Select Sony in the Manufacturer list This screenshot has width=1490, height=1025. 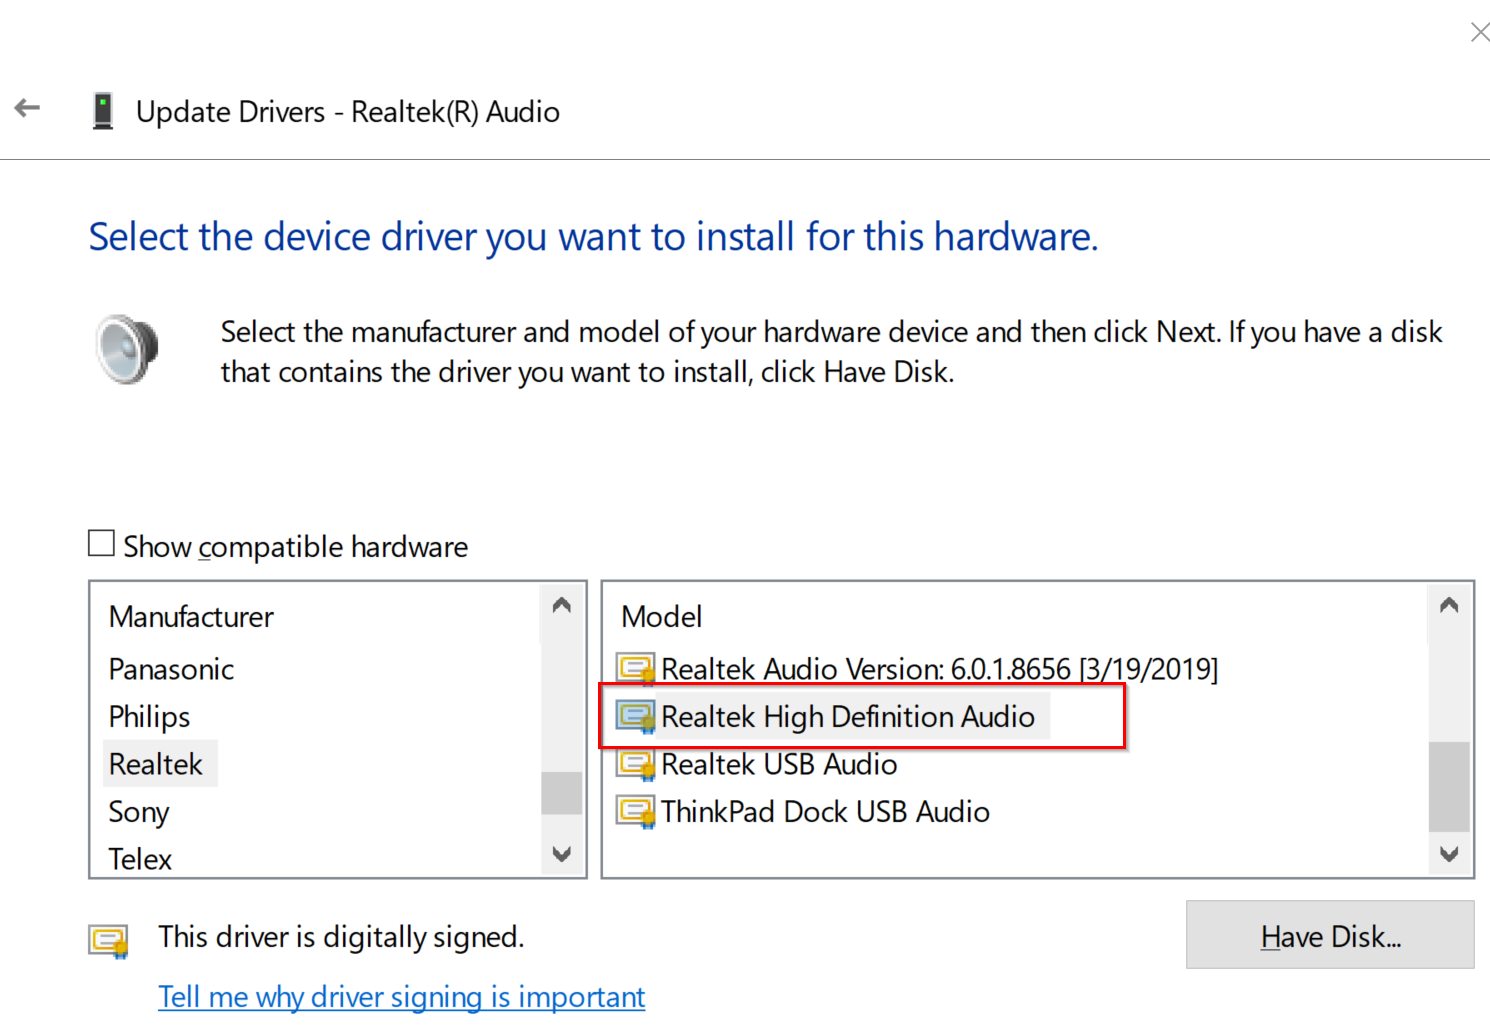[139, 812]
